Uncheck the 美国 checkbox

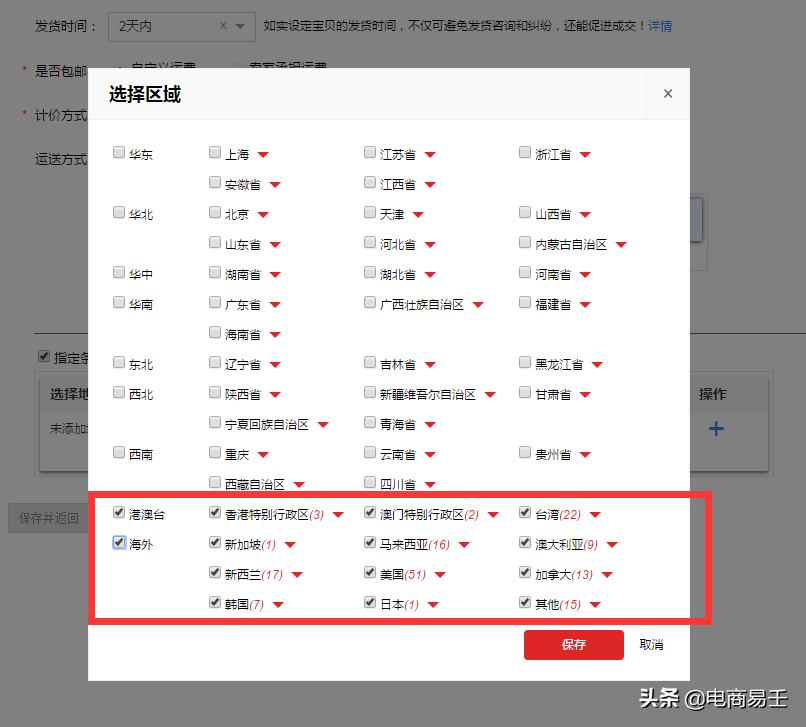coord(370,572)
